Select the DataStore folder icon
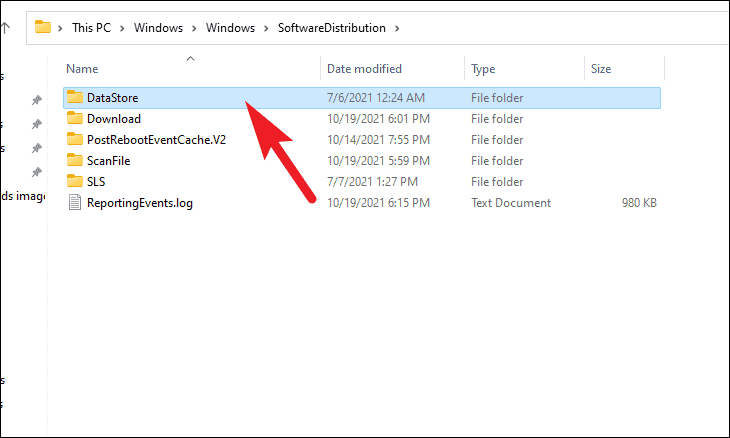Viewport: 730px width, 438px height. (x=74, y=97)
